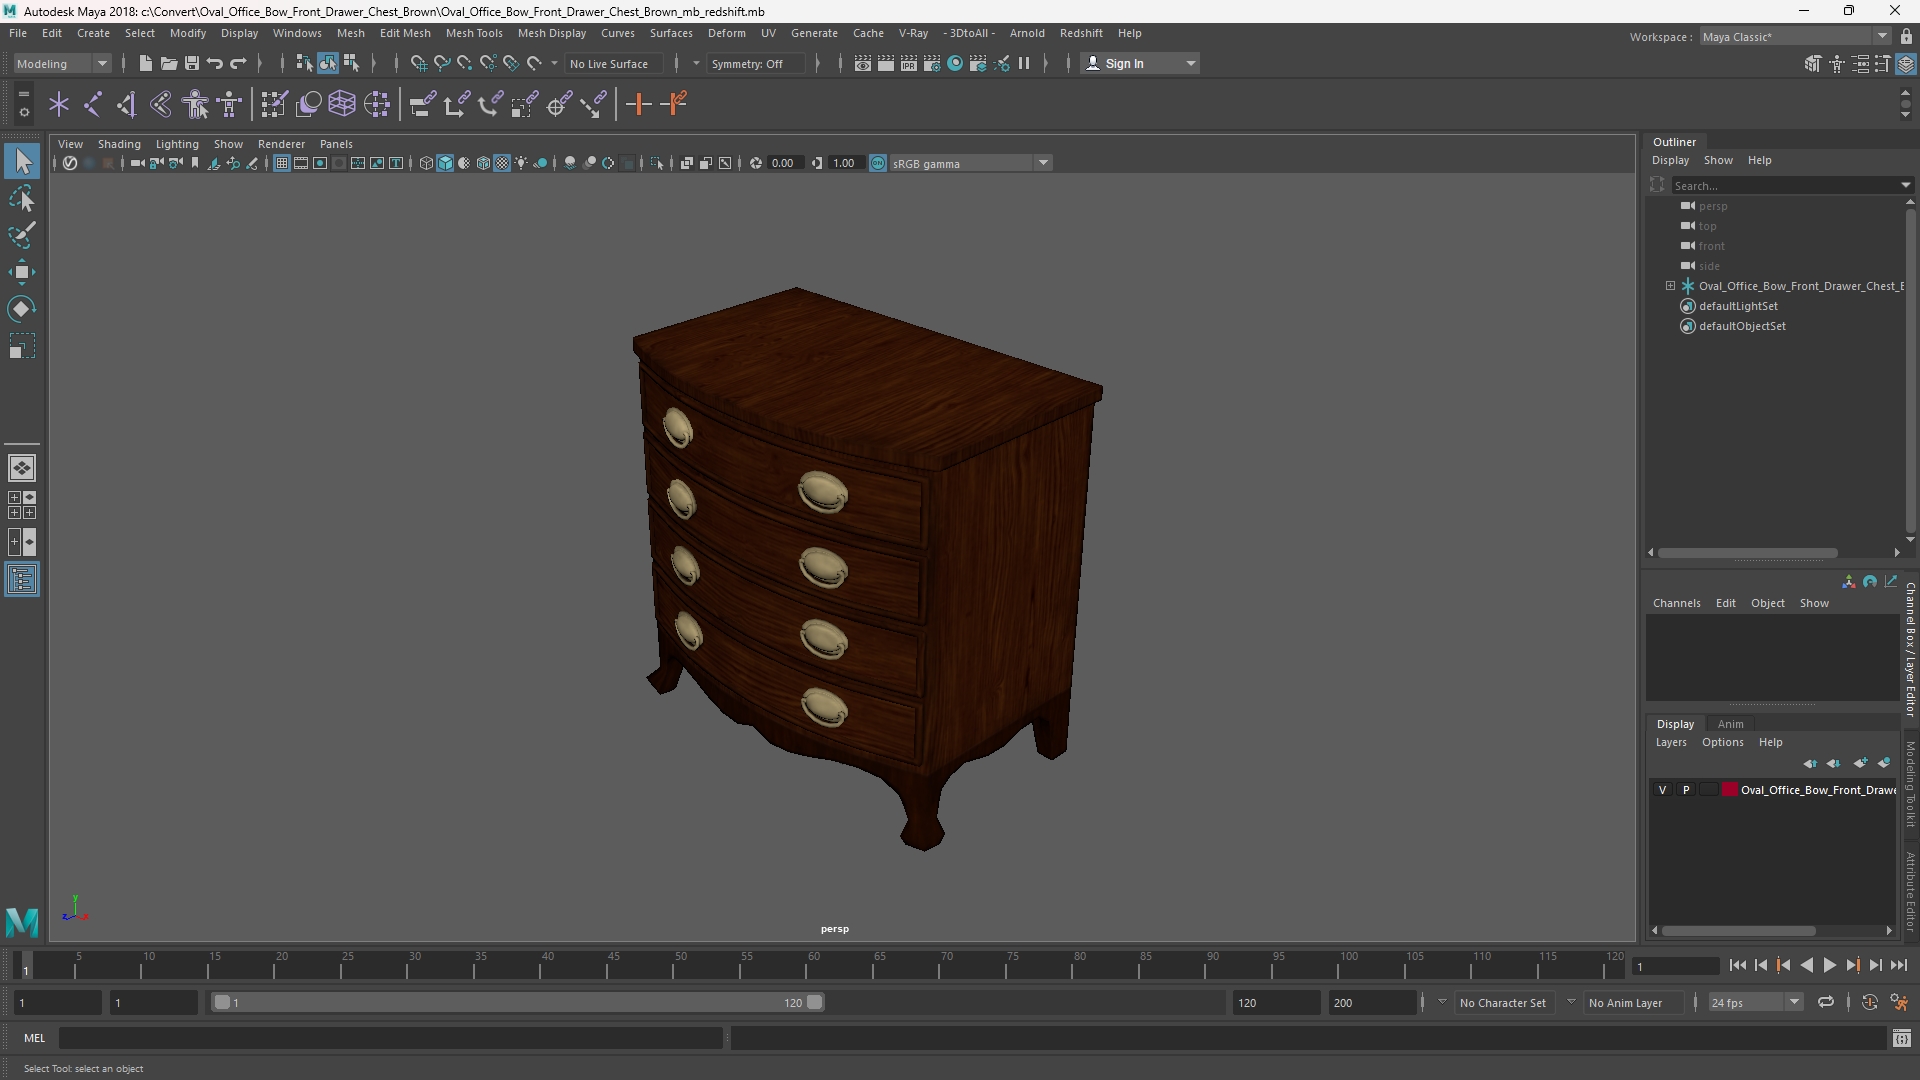Save the current scene
This screenshot has height=1080, width=1920.
click(192, 63)
